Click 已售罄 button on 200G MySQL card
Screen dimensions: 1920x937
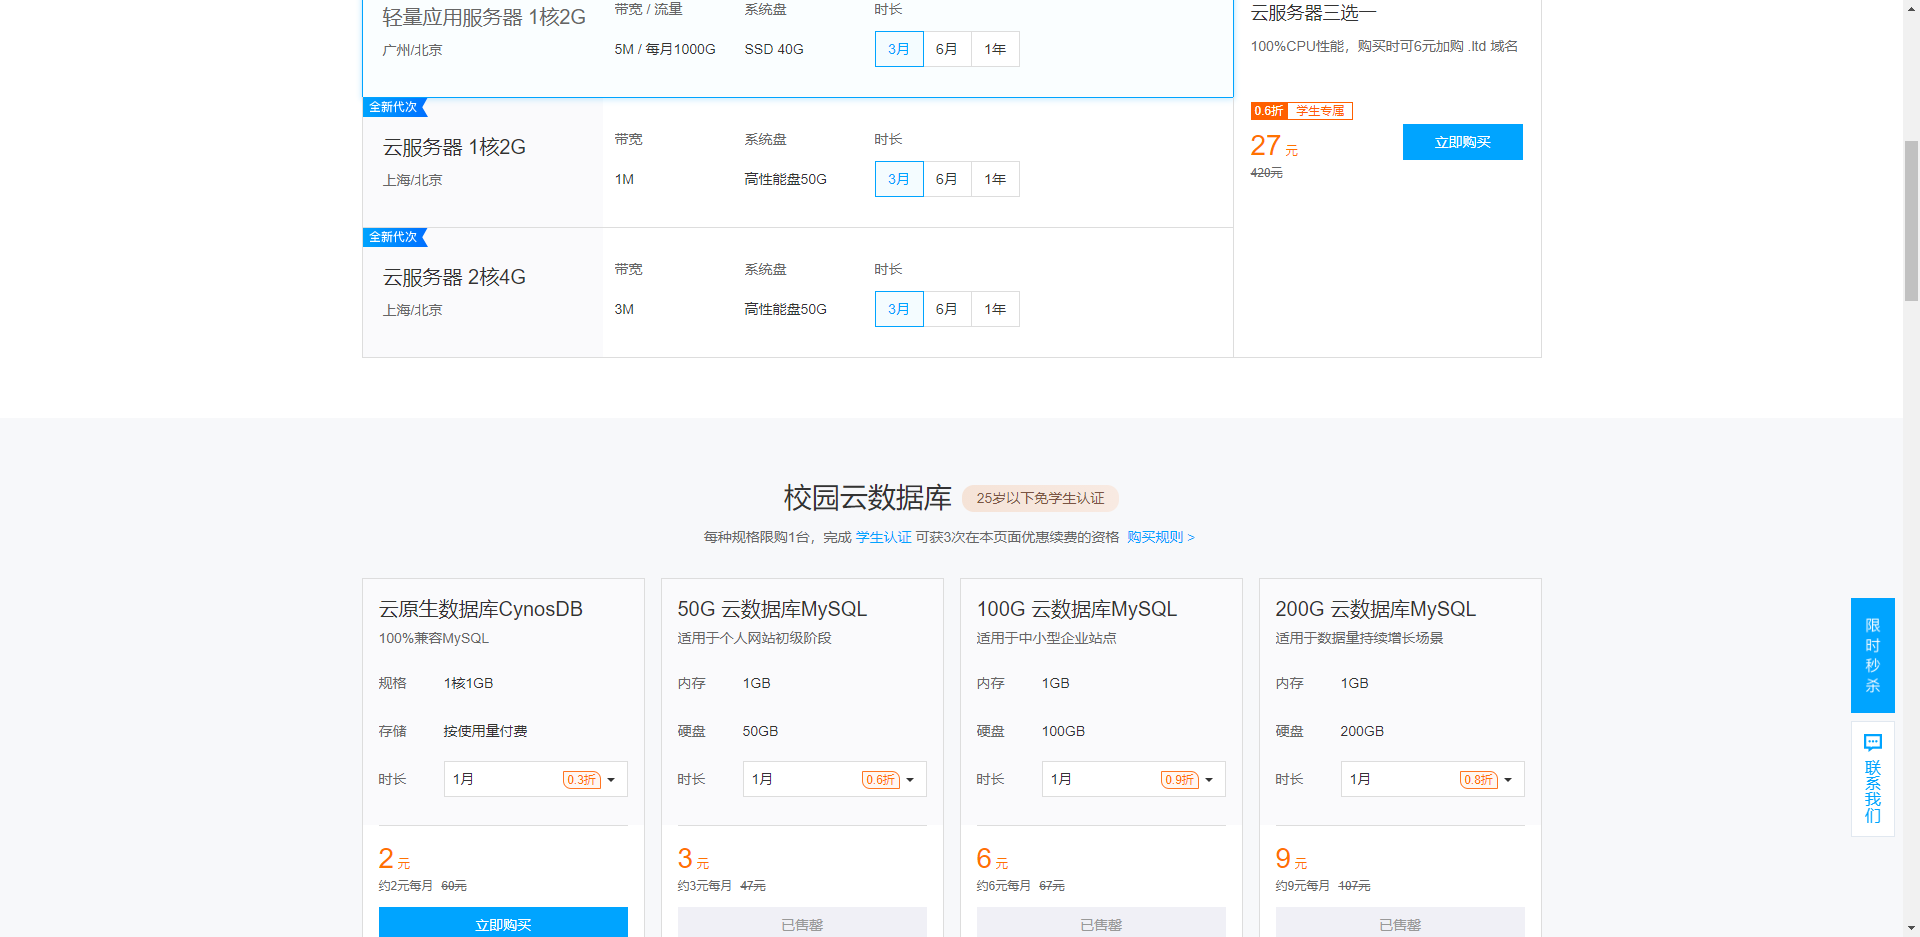point(1400,923)
